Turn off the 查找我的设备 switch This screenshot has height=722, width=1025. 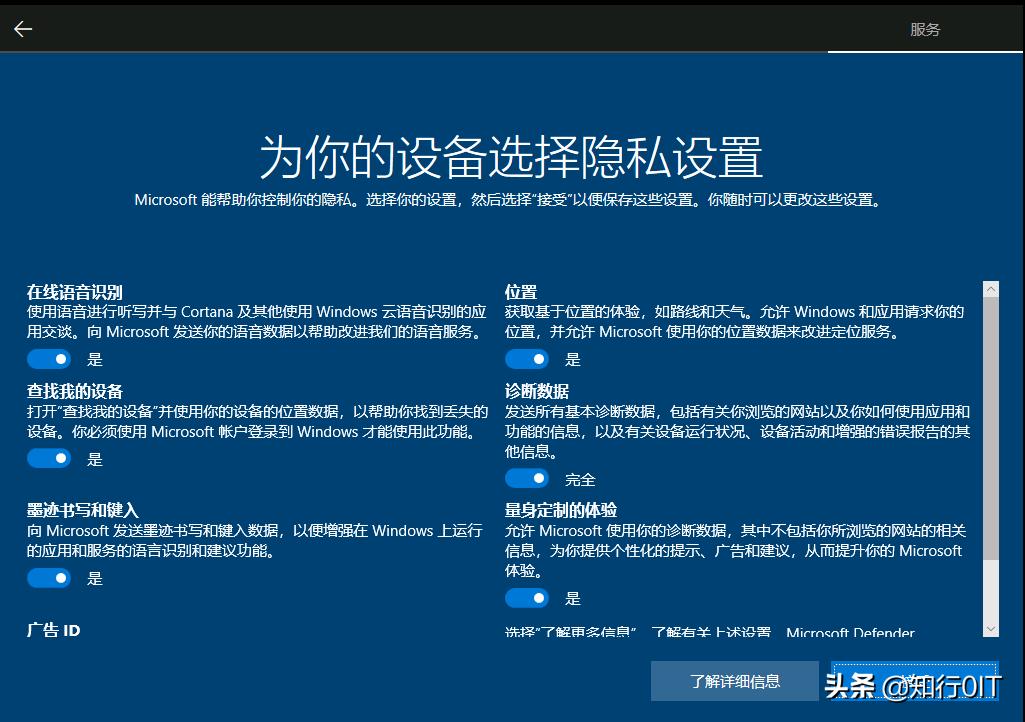(49, 458)
